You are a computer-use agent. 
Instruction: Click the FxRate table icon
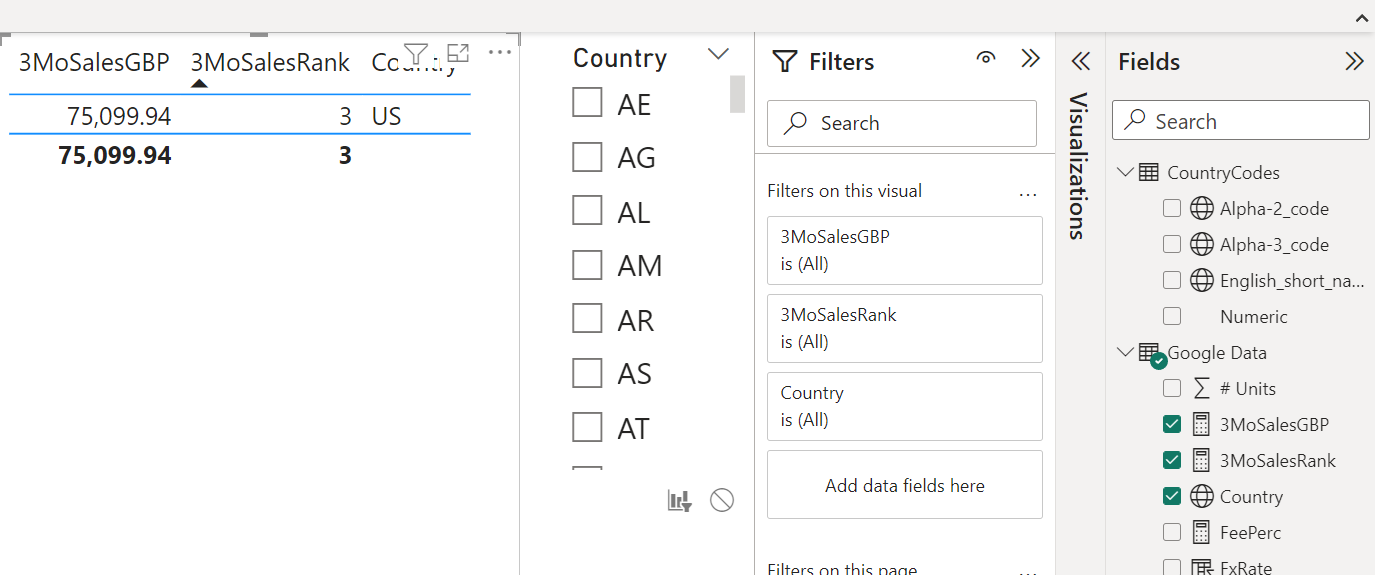[x=1201, y=567]
